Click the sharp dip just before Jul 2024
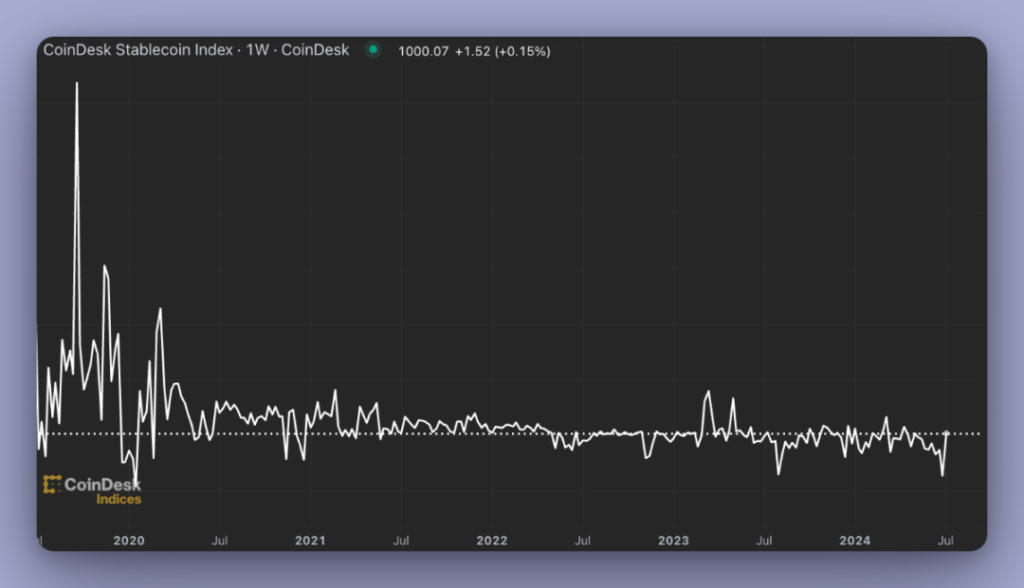This screenshot has width=1024, height=588. pyautogui.click(x=942, y=475)
